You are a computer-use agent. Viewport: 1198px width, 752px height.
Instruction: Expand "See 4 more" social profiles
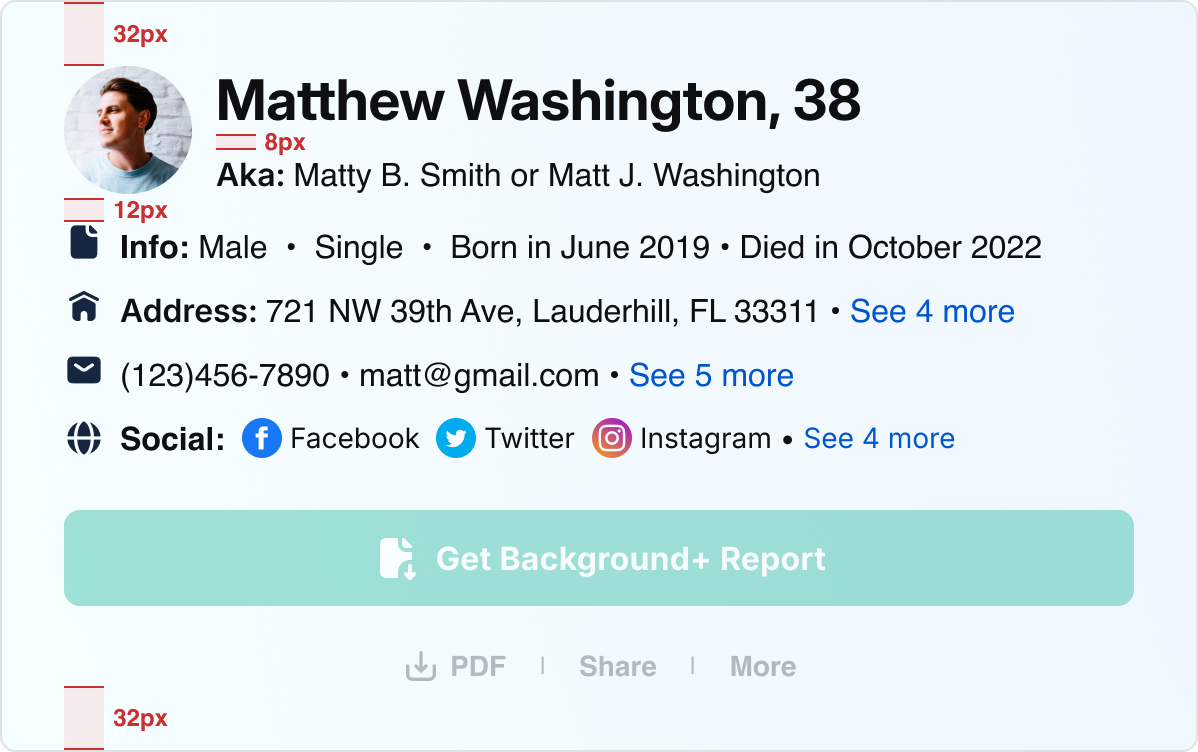click(x=879, y=438)
